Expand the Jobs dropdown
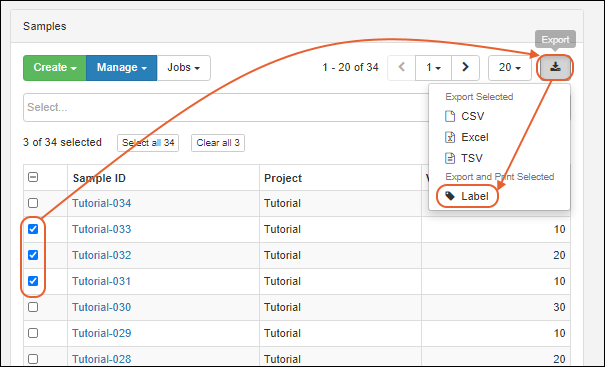 coord(184,68)
